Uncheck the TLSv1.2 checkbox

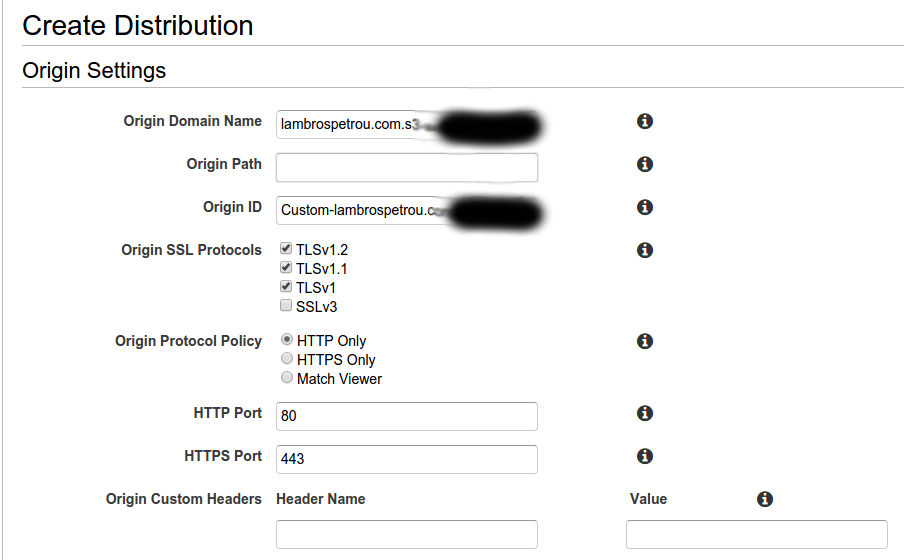pyautogui.click(x=287, y=249)
